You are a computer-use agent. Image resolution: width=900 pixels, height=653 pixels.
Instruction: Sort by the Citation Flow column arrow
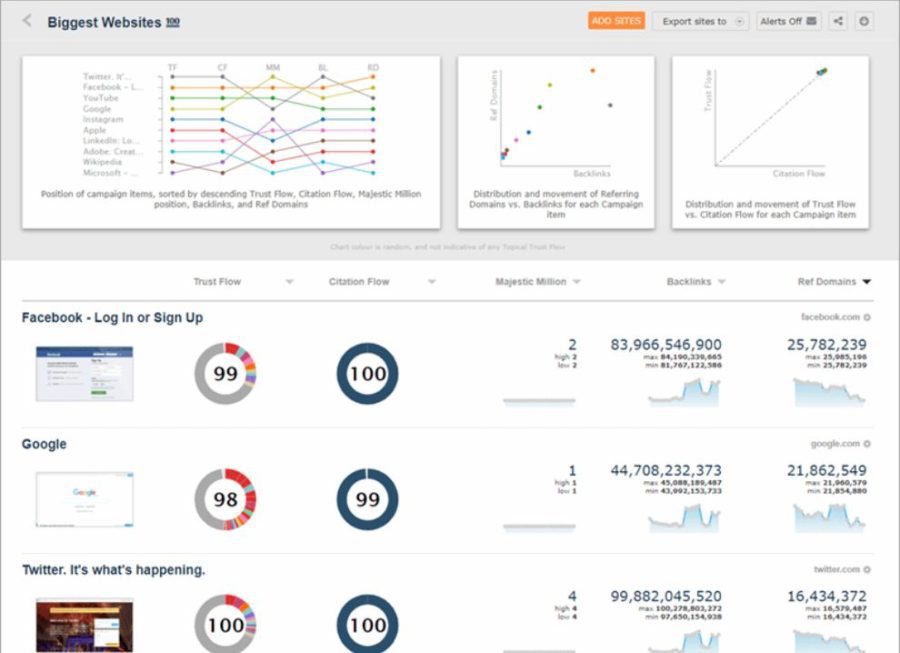tap(432, 282)
